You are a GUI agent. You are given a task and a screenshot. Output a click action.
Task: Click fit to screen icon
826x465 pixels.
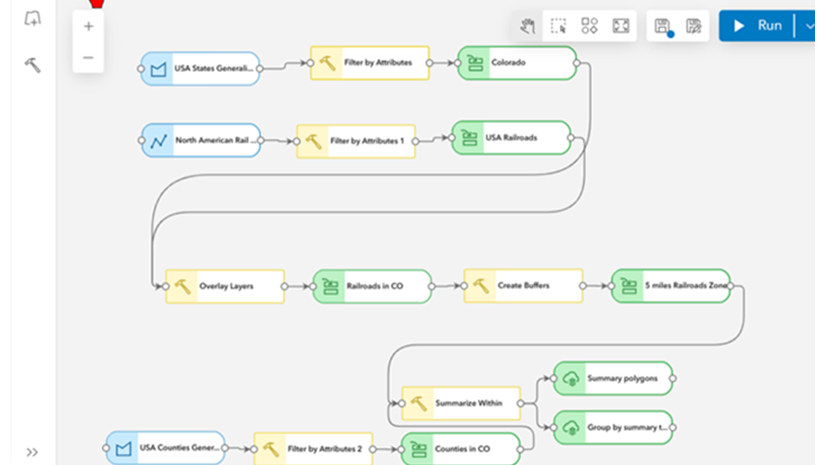coord(621,26)
